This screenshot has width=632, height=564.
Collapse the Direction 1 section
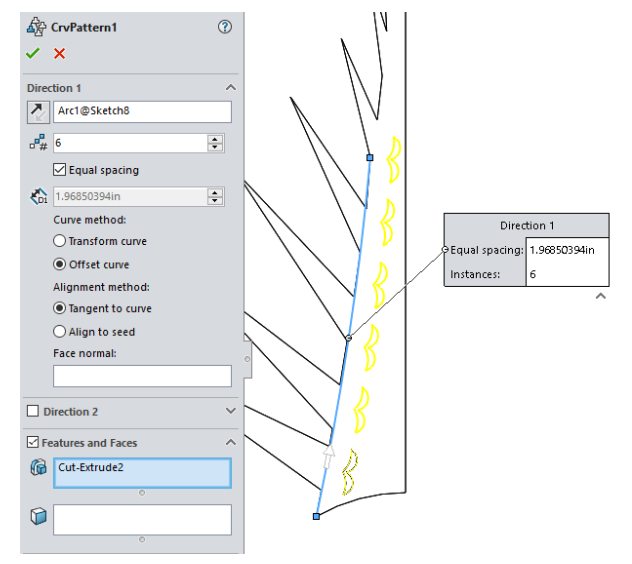tap(231, 88)
